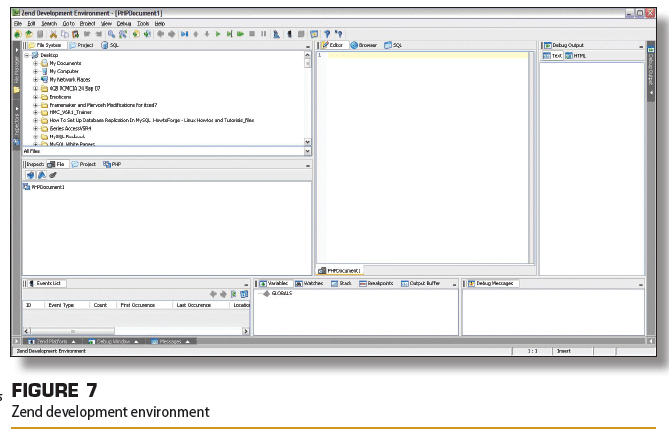This screenshot has width=669, height=430.
Task: Click the green Run play icon
Action: pyautogui.click(x=218, y=34)
